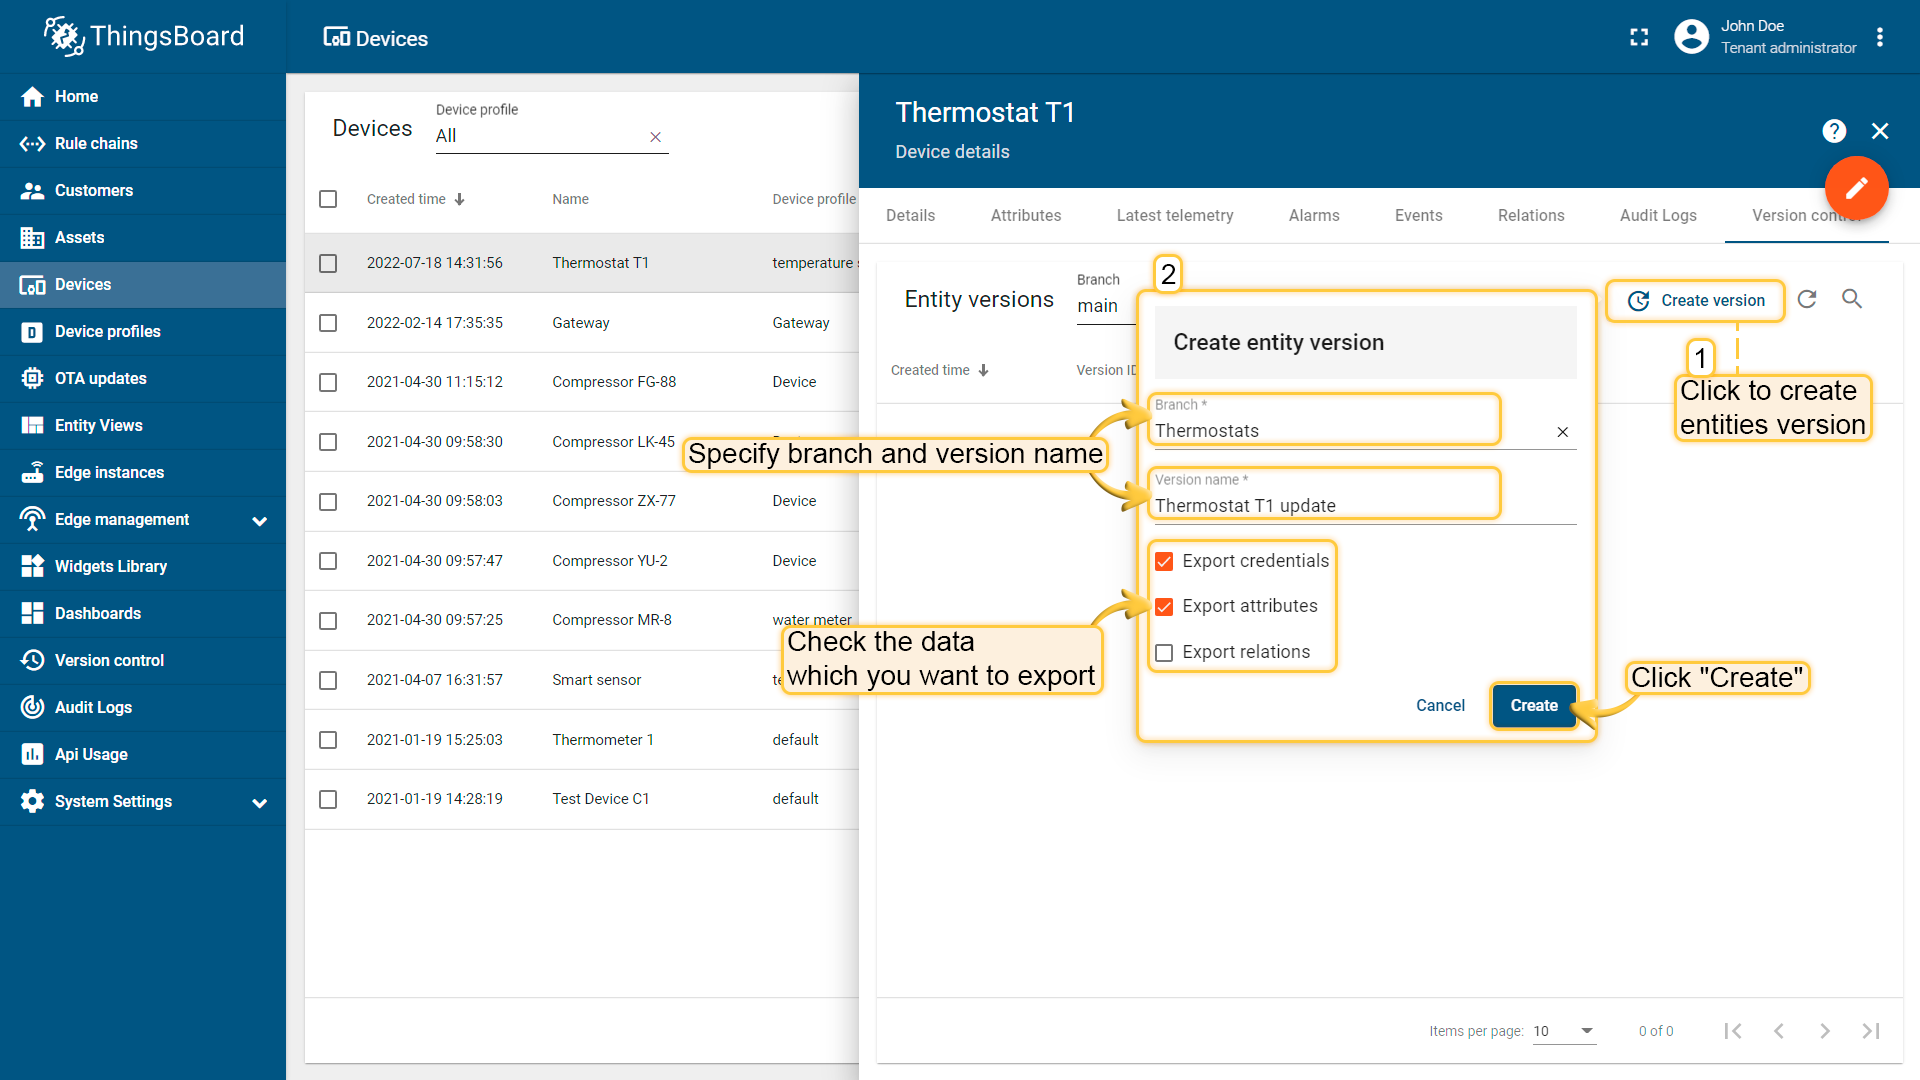Go to previous page of versions
1920x1080 pixels.
tap(1779, 1031)
